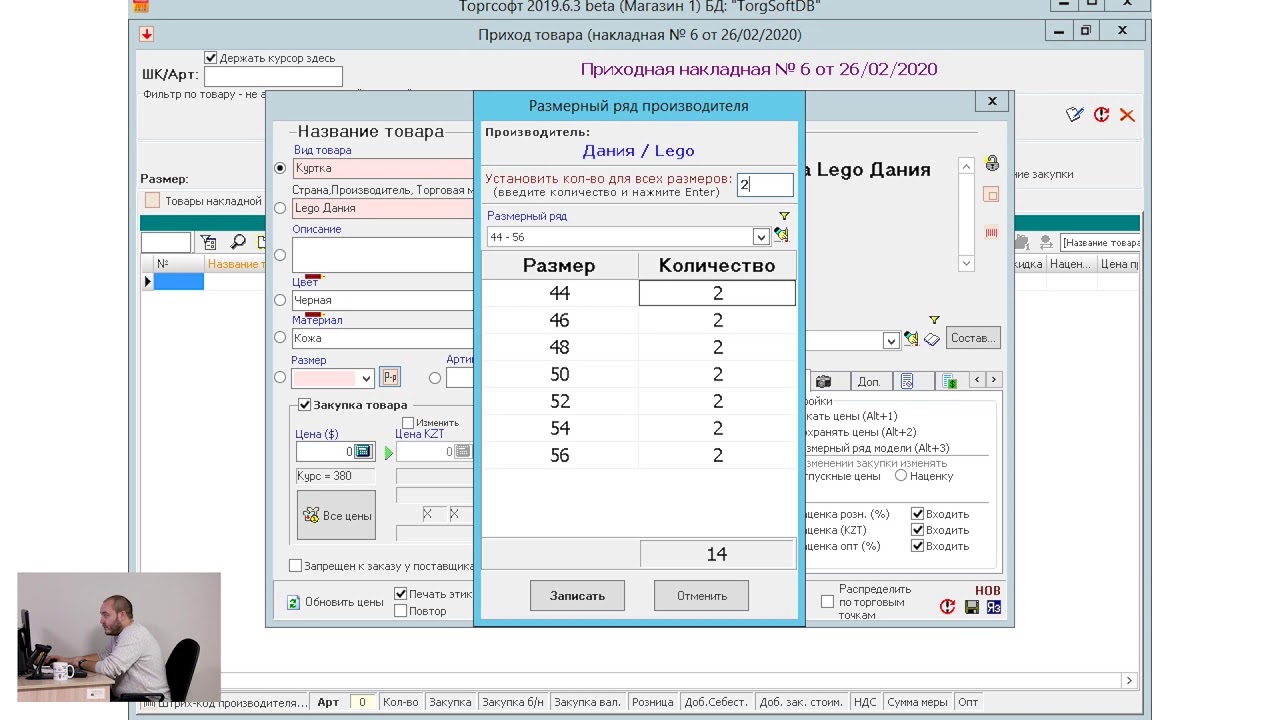Open the camera photo tab
Image resolution: width=1280 pixels, height=720 pixels.
pyautogui.click(x=824, y=381)
